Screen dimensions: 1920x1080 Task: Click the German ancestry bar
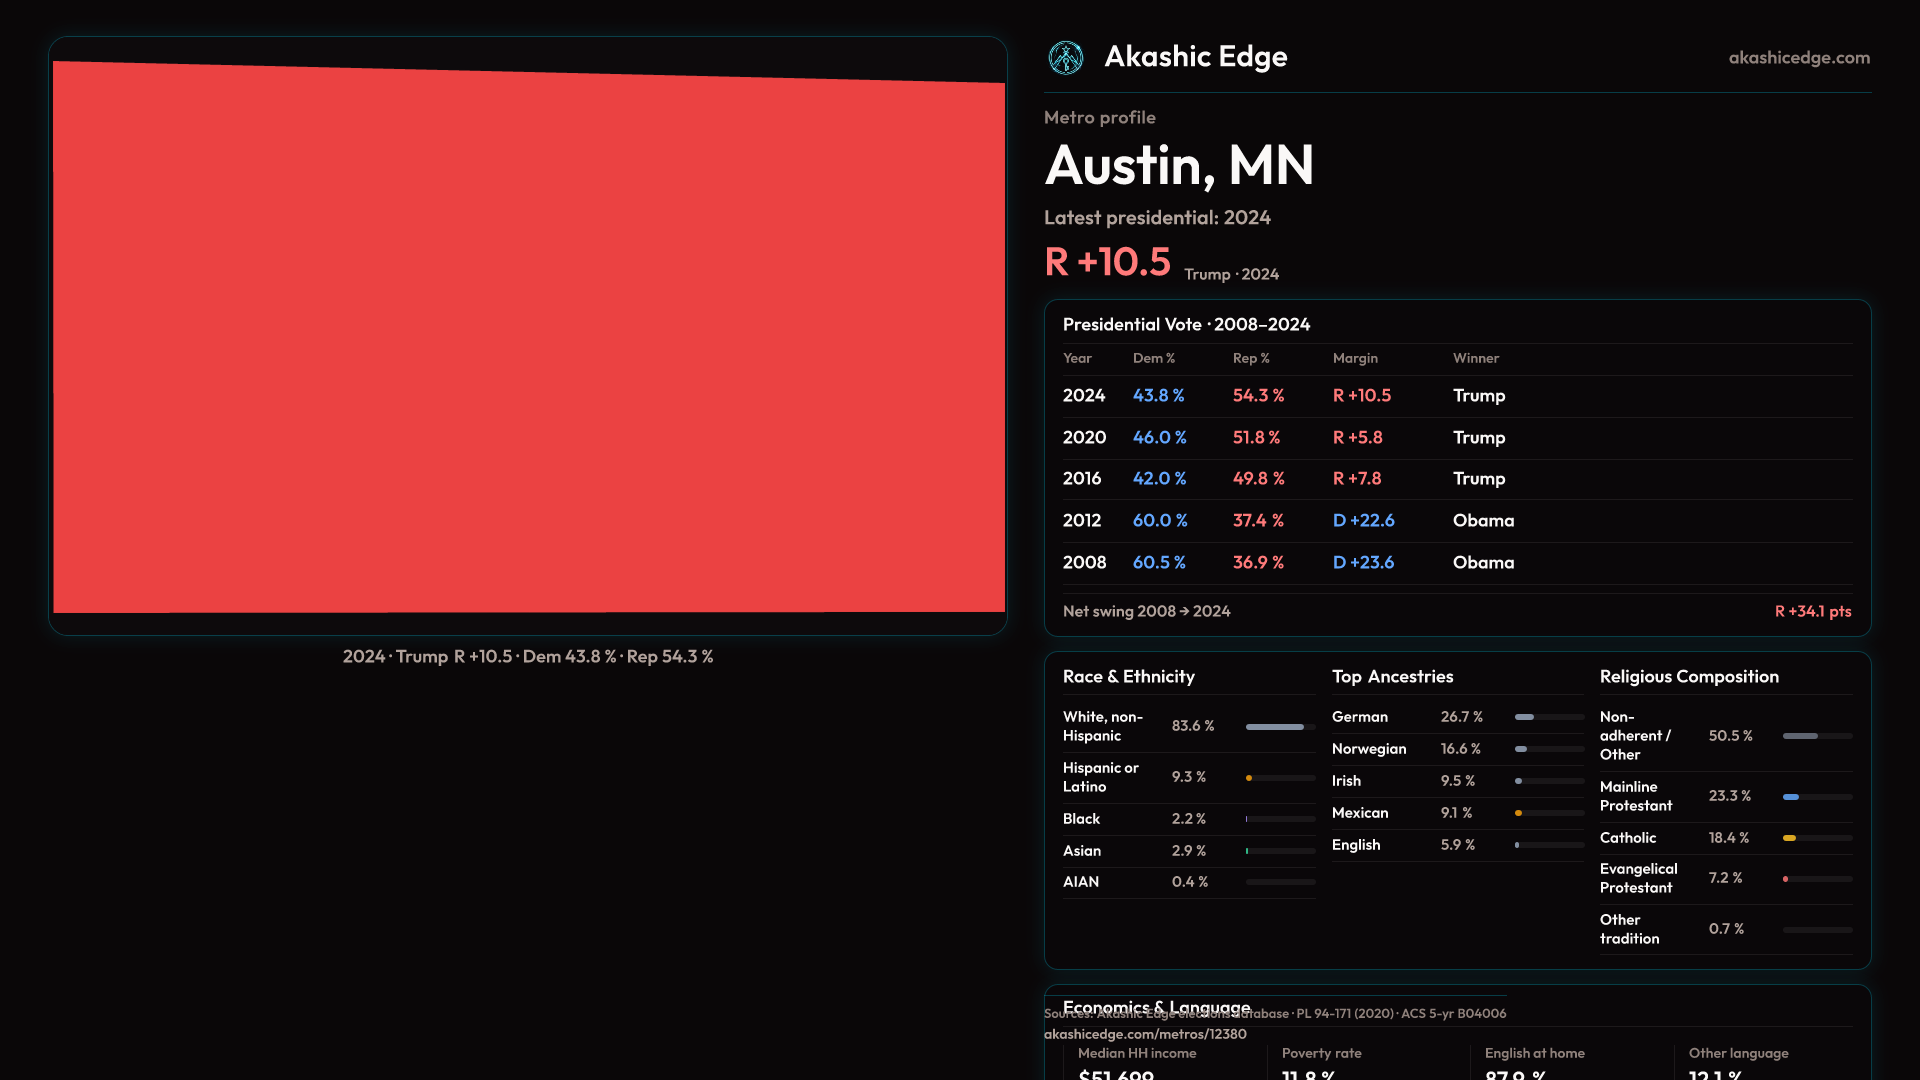[x=1524, y=717]
